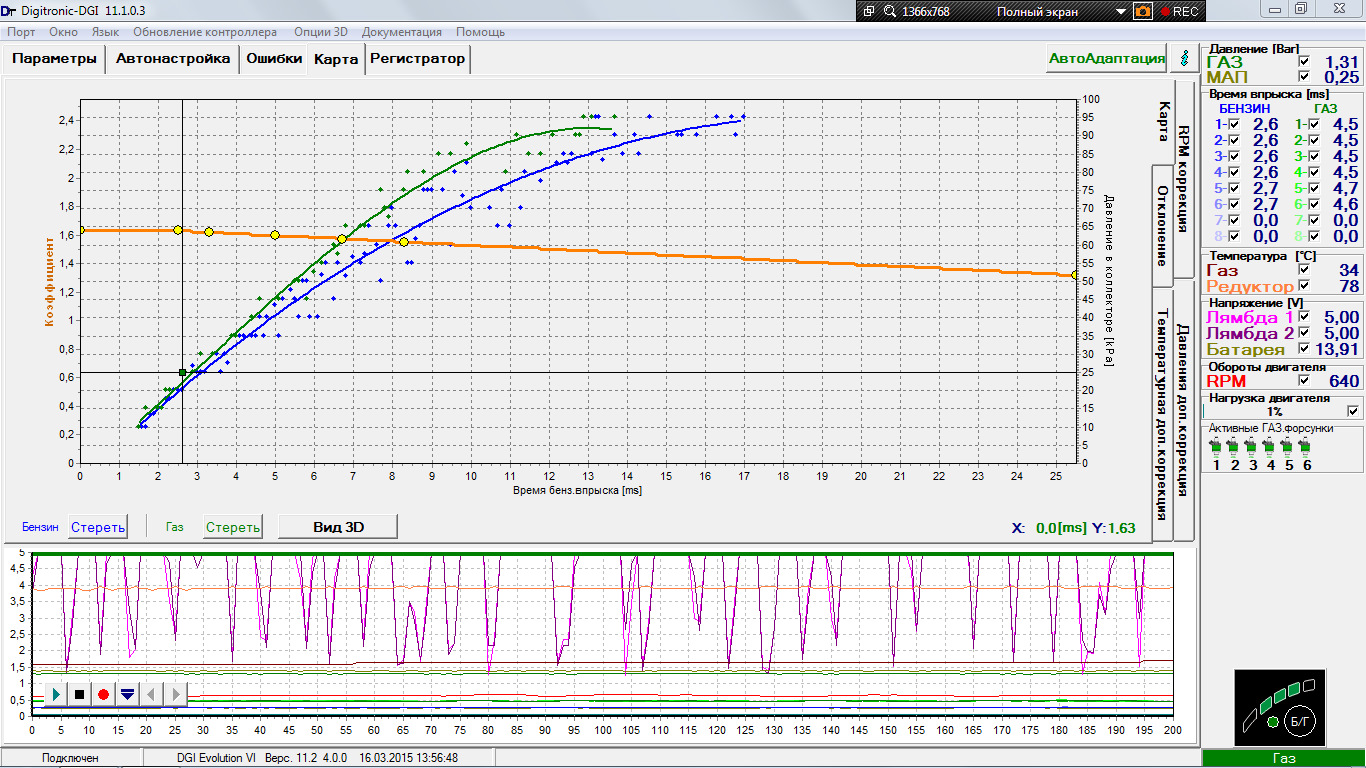Click the Digitronic app icon in the title bar
1366x768 pixels.
click(x=9, y=11)
